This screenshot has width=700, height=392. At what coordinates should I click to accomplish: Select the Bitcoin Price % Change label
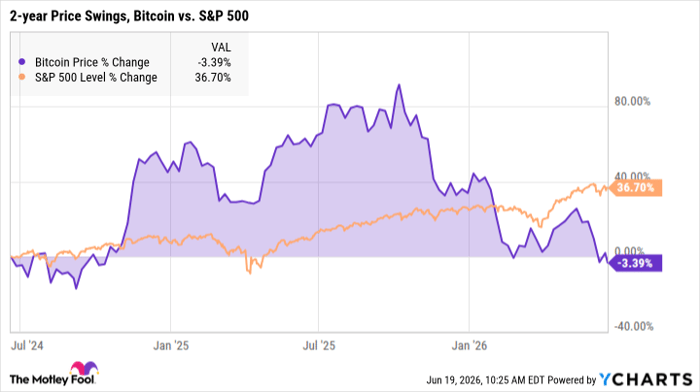(92, 62)
